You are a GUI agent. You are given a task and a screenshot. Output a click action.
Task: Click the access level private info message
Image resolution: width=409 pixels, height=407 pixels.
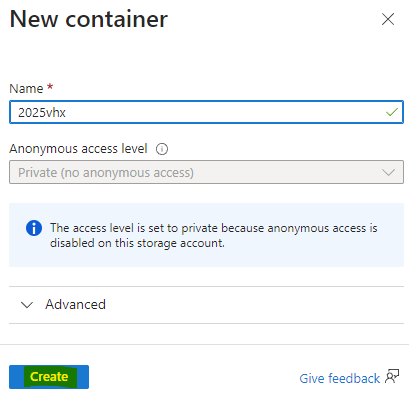(214, 235)
